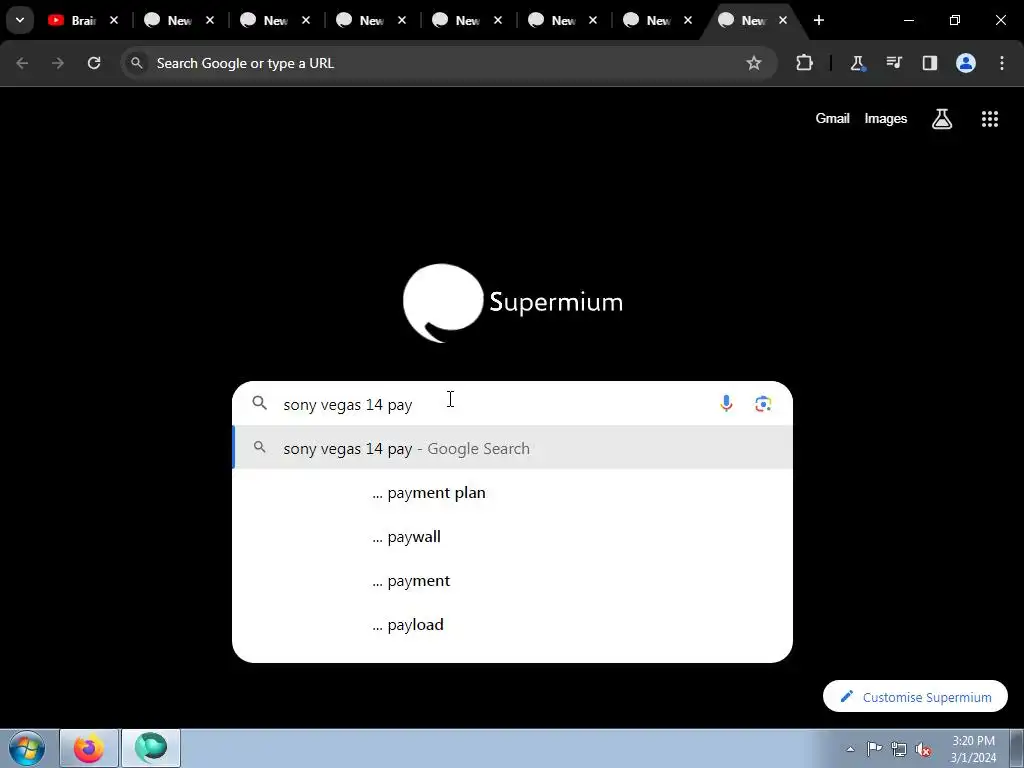Click Customise Supermium button
Screen dimensions: 1024x768
click(x=915, y=697)
